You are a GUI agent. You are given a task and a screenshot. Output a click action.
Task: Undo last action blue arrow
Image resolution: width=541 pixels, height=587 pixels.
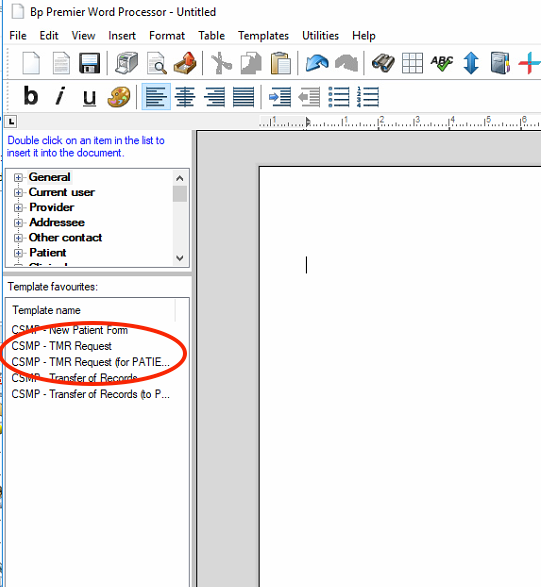tap(317, 63)
